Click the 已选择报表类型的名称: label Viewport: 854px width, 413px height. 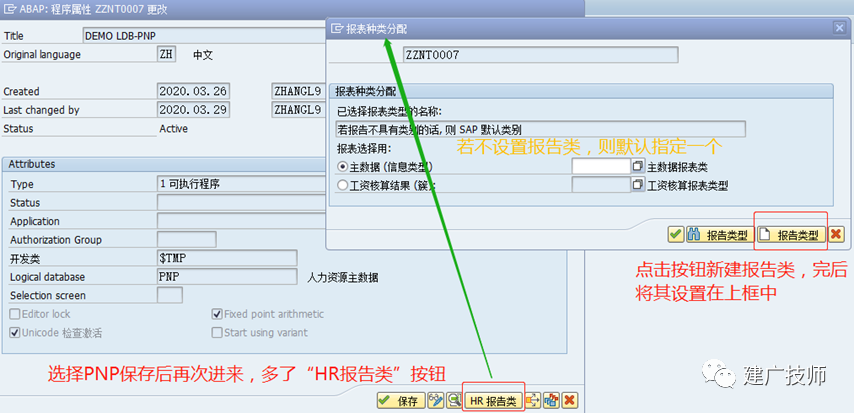pos(389,112)
